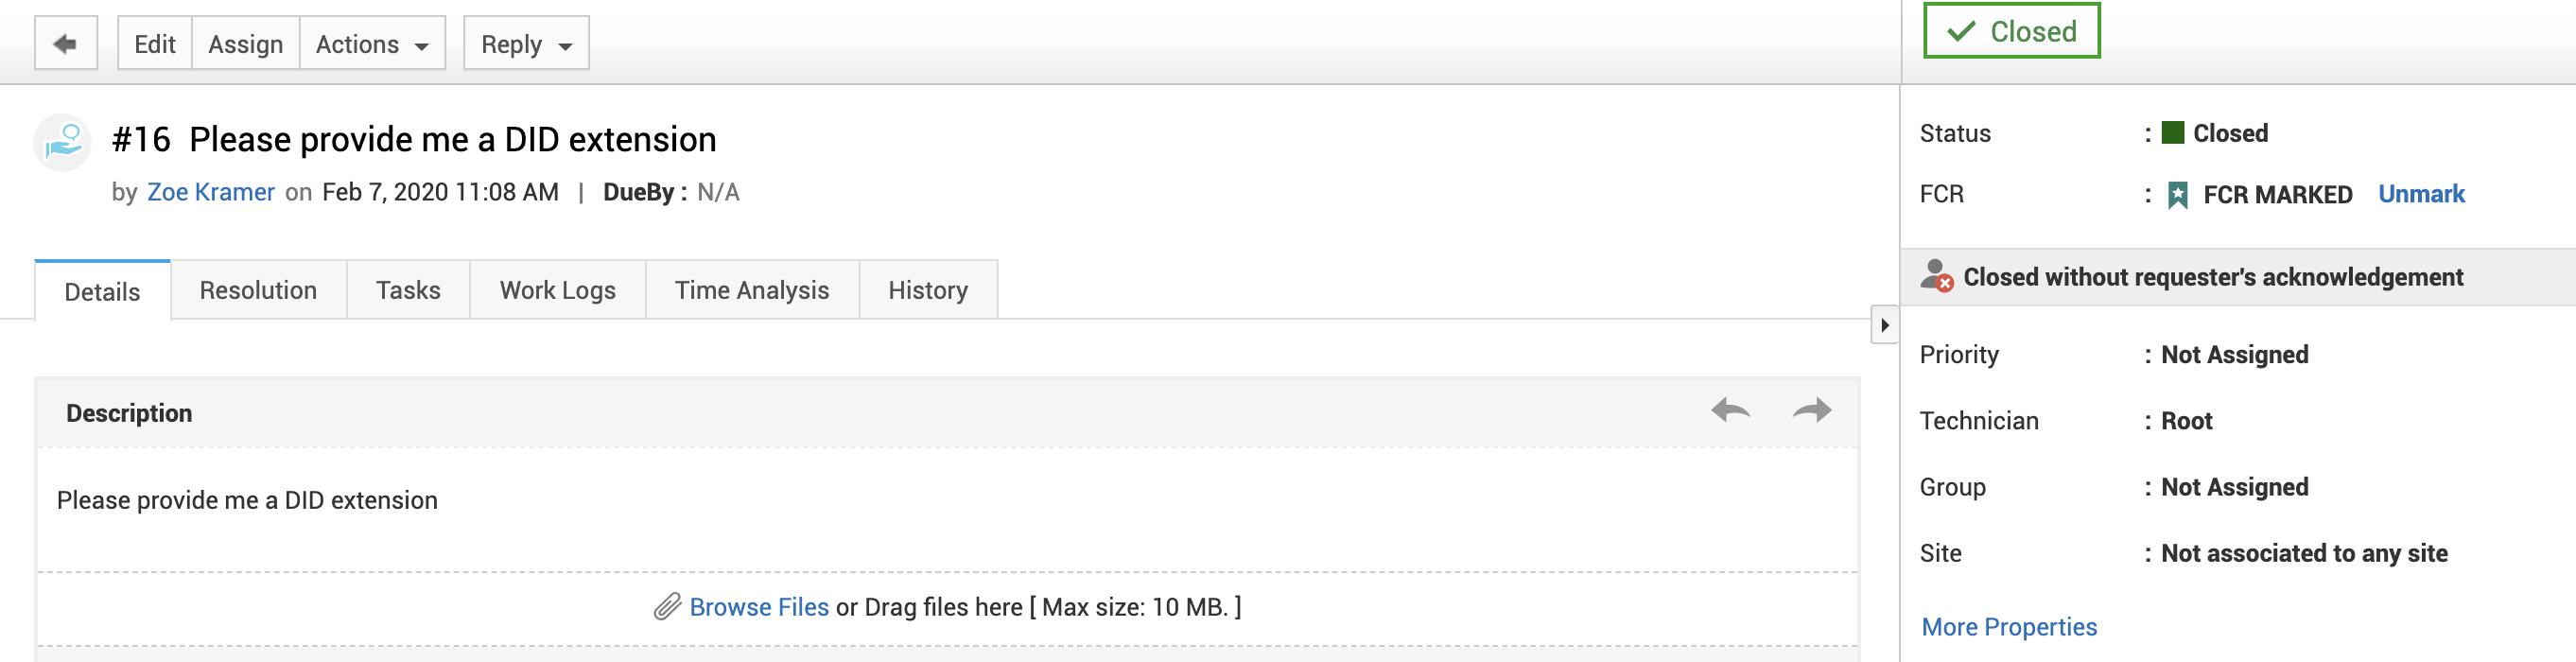The image size is (2576, 662).
Task: Click the service request hand icon
Action: [64, 142]
